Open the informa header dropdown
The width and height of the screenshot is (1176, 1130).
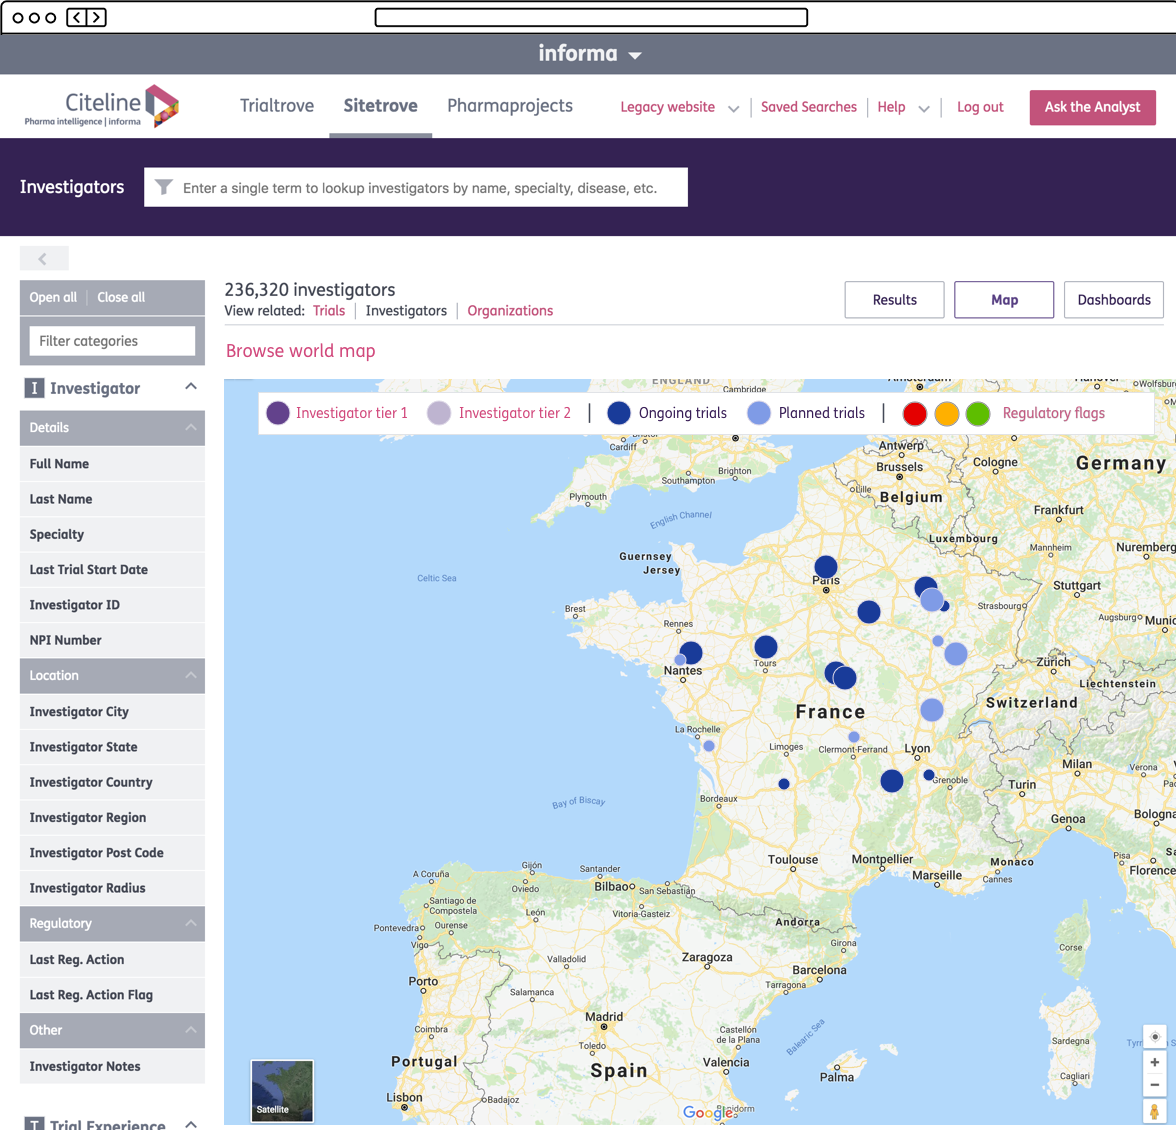pos(635,55)
